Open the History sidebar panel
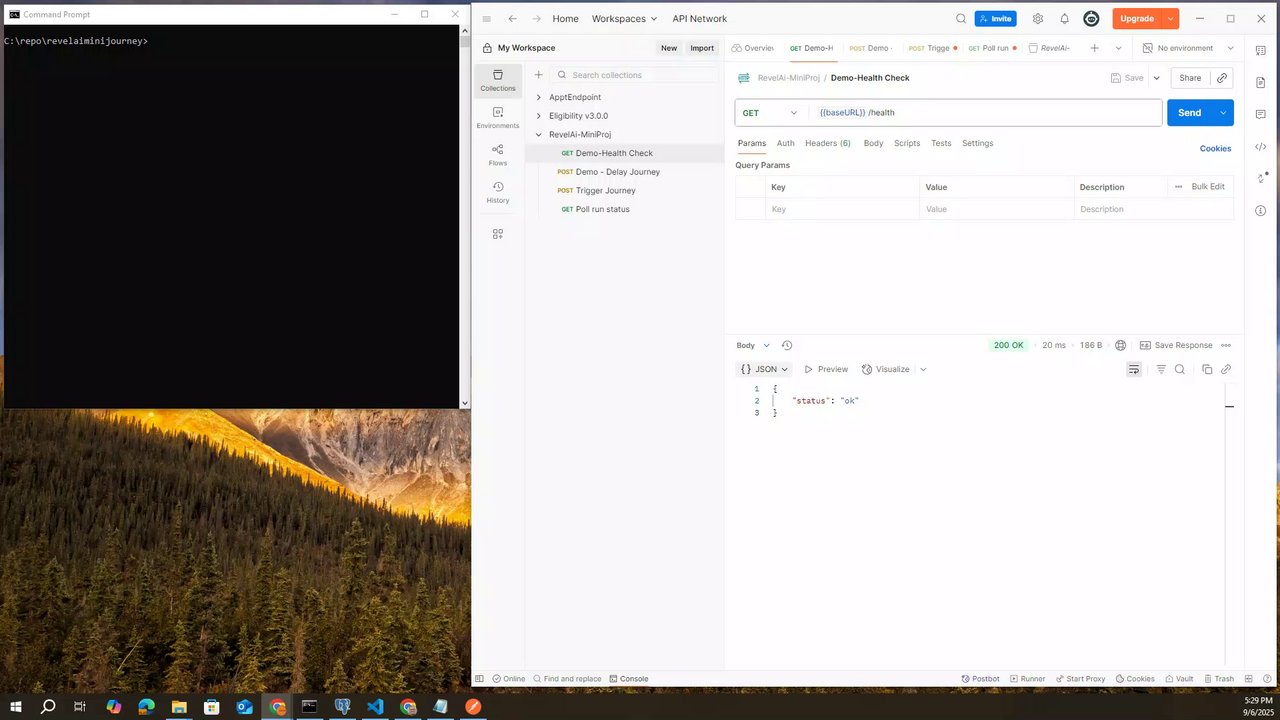This screenshot has height=720, width=1280. [x=498, y=193]
